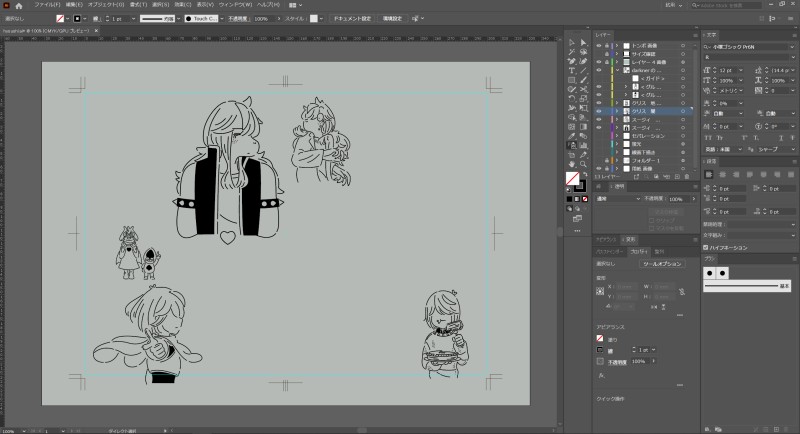The width and height of the screenshot is (800, 434).
Task: Open the ファイル(F) menu
Action: 47,5
